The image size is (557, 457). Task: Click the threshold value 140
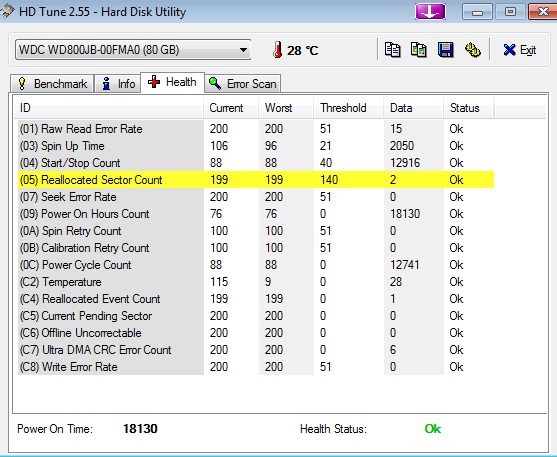pos(329,180)
